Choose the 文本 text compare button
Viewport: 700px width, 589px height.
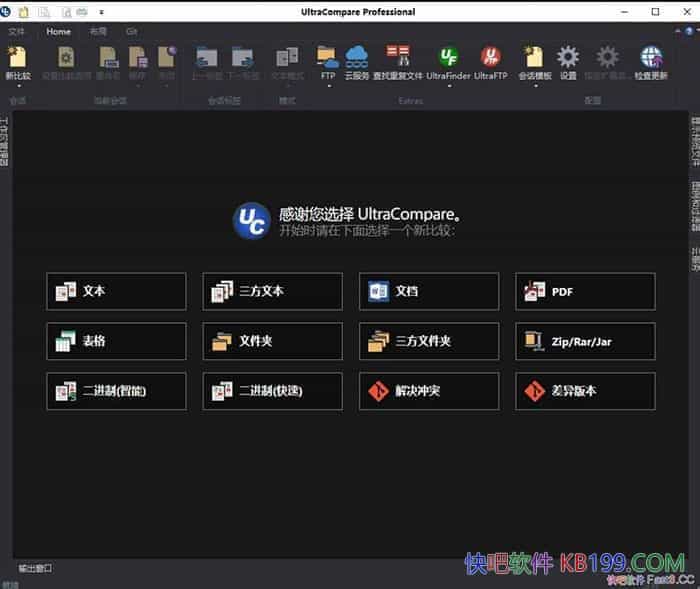coord(116,291)
